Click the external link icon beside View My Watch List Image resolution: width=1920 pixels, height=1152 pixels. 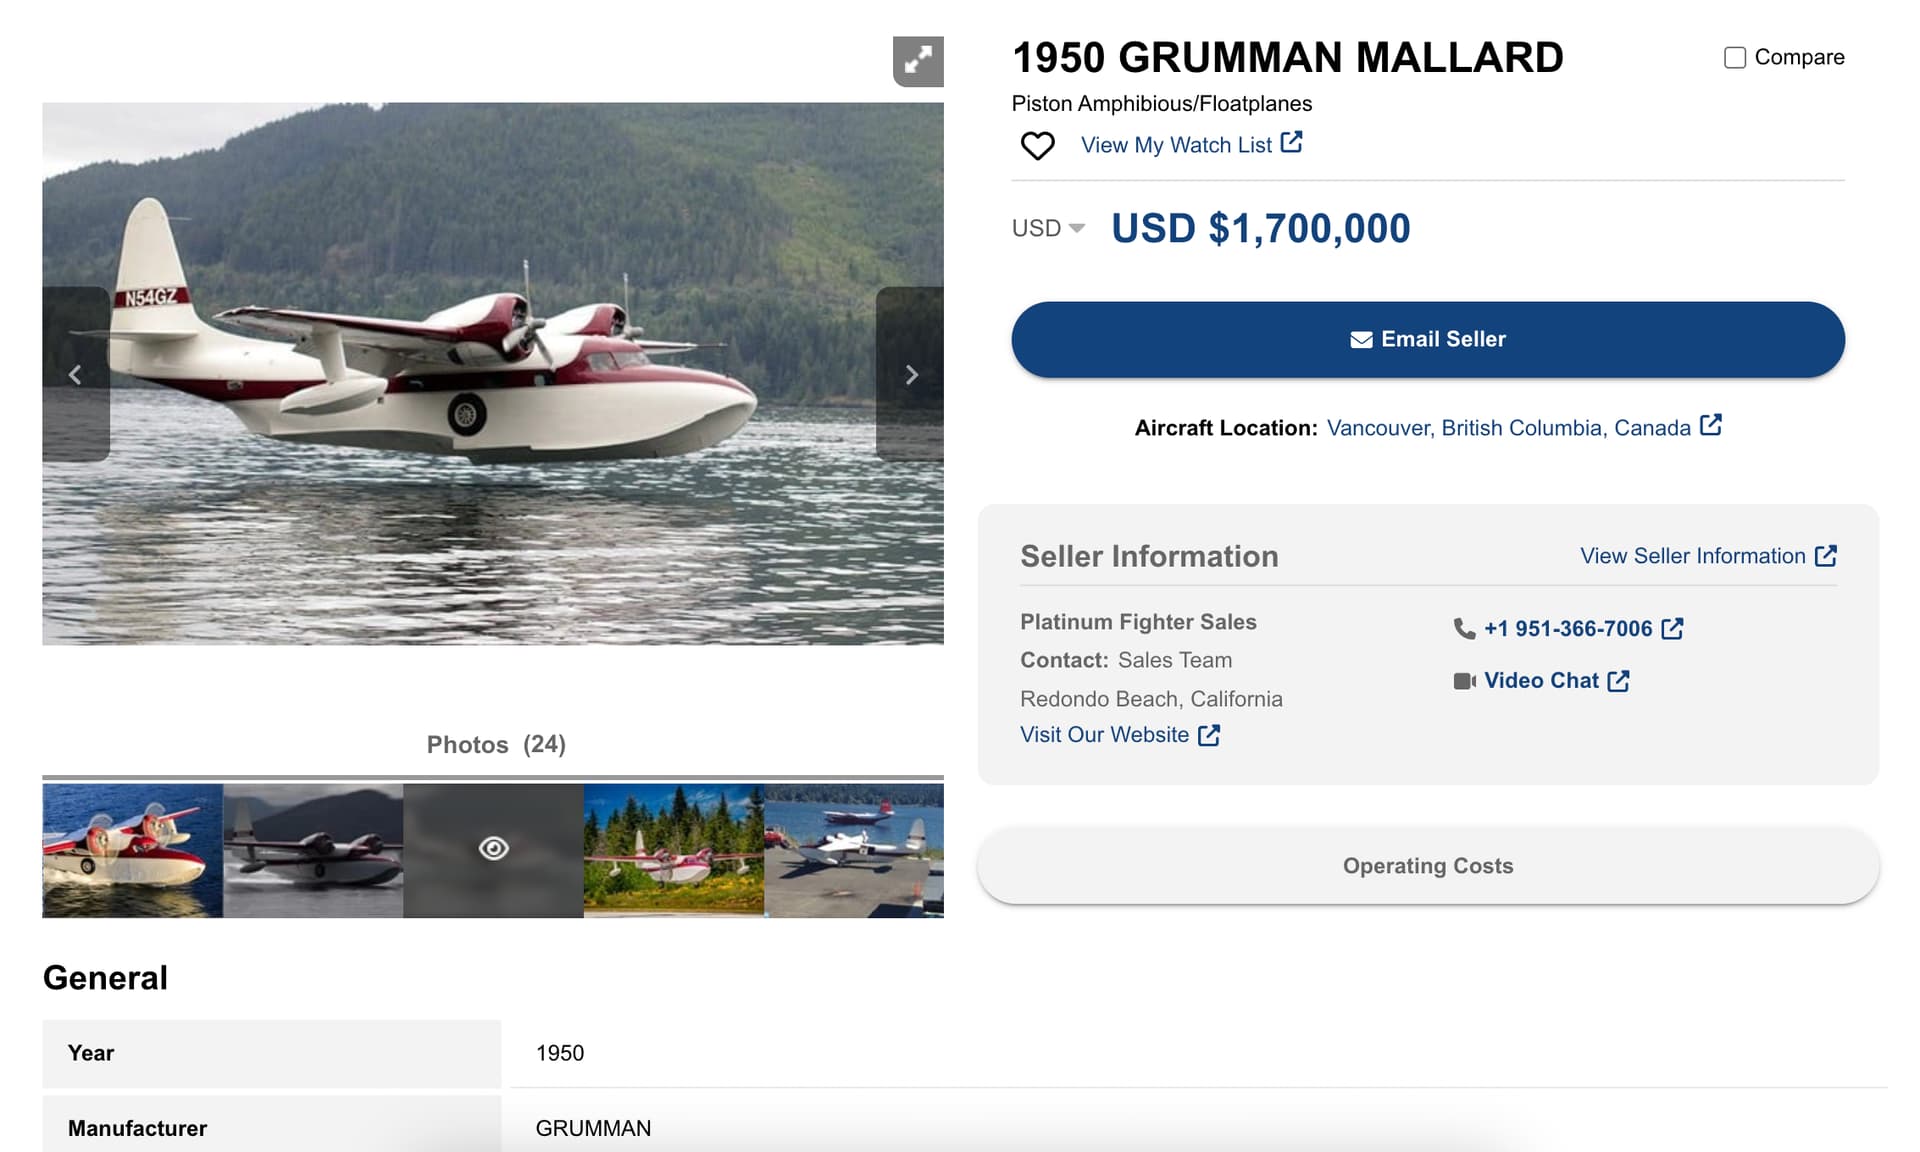click(x=1292, y=142)
